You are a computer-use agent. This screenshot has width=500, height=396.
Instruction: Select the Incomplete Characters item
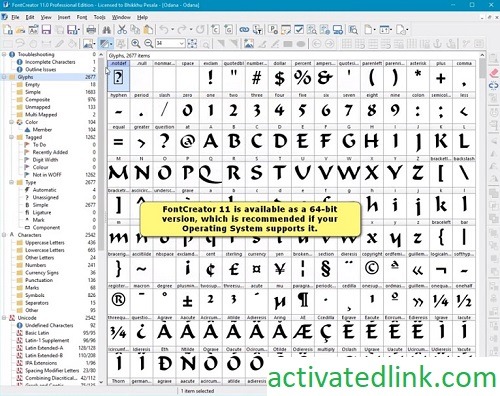coord(50,62)
